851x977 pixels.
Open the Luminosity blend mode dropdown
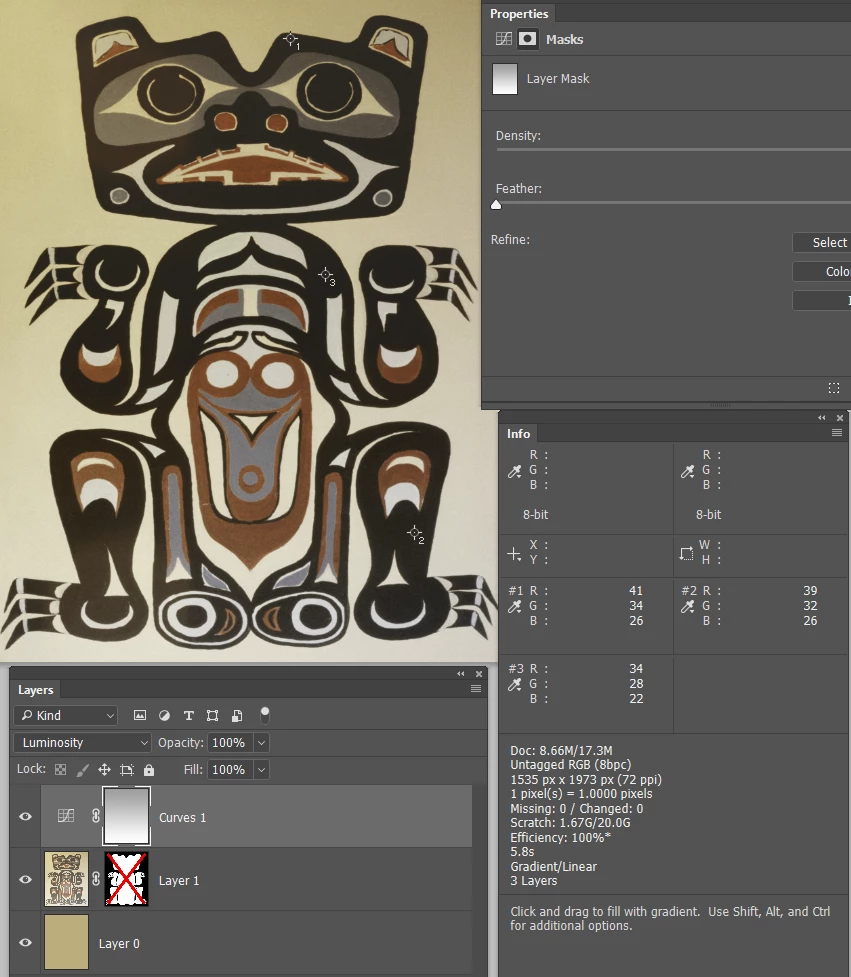(82, 743)
